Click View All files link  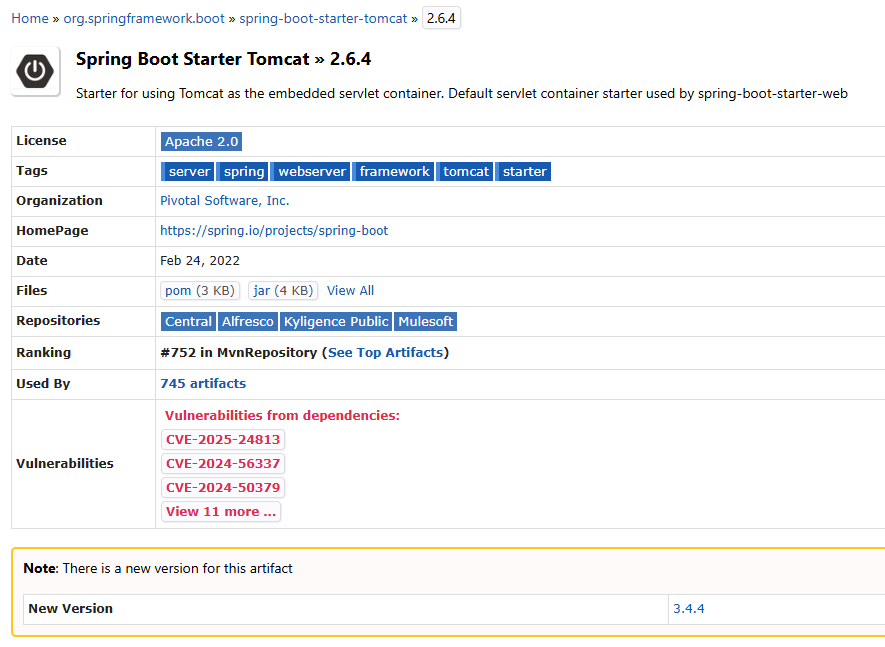[x=351, y=291]
